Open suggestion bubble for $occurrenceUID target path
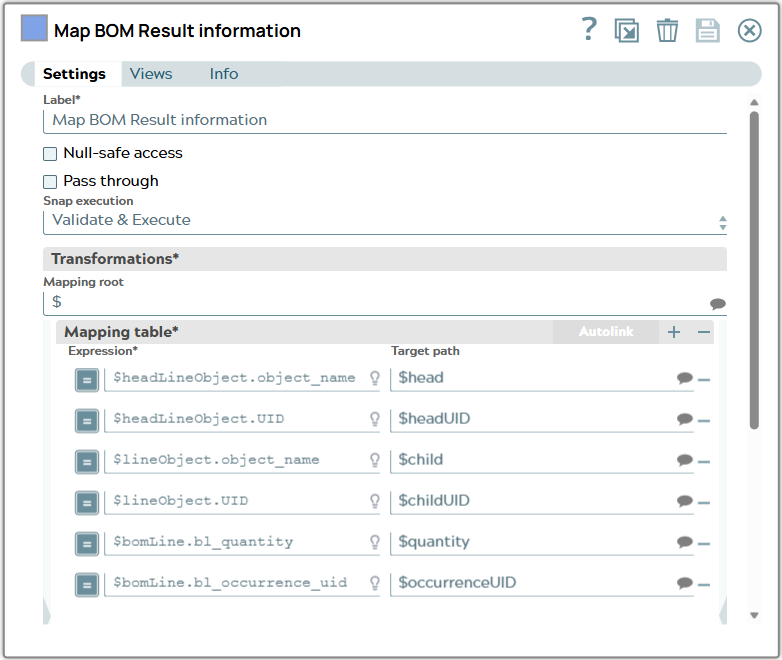 click(685, 583)
